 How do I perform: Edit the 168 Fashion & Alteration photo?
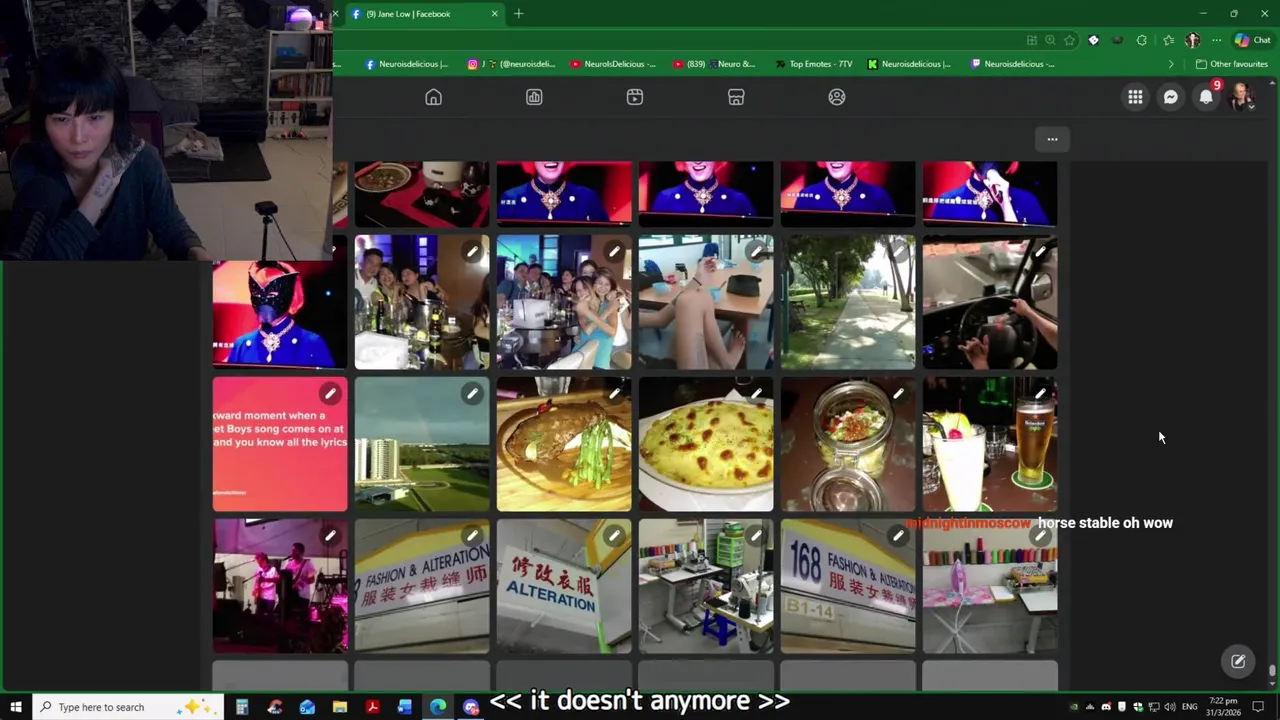coord(898,536)
